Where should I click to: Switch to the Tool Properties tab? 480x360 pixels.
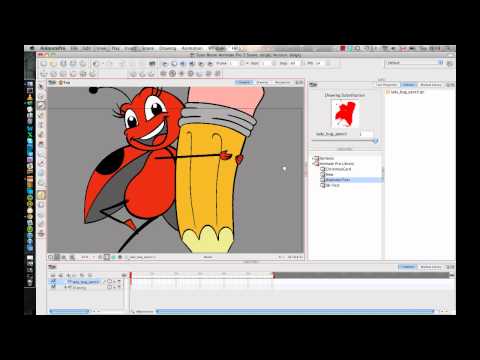[387, 85]
